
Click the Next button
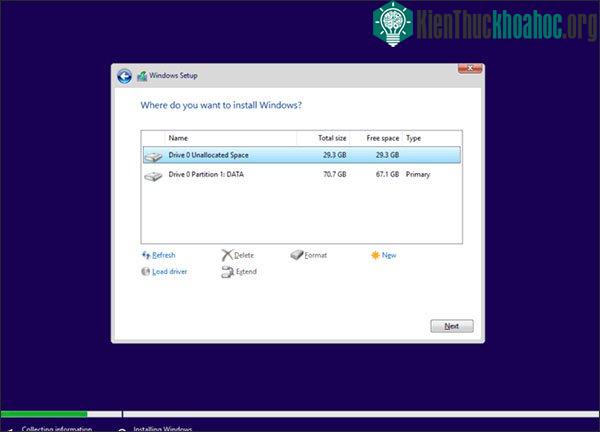(452, 326)
